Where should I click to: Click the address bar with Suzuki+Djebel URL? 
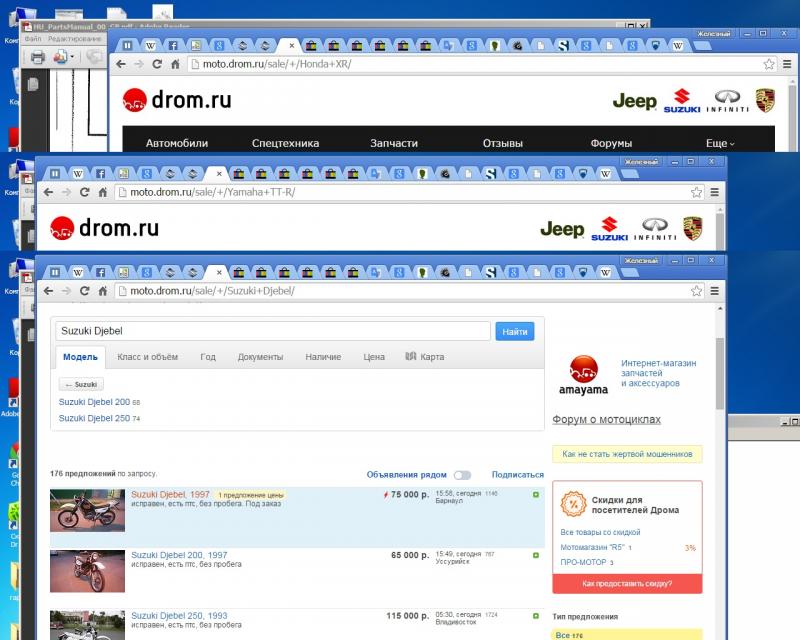[x=403, y=291]
